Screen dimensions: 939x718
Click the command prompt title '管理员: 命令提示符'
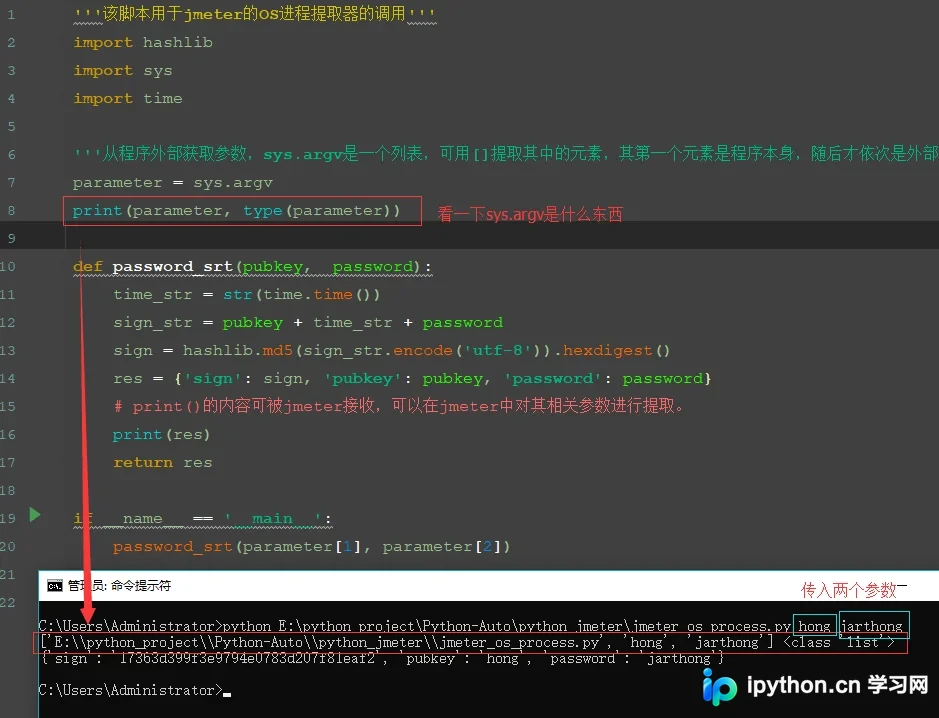(x=119, y=586)
